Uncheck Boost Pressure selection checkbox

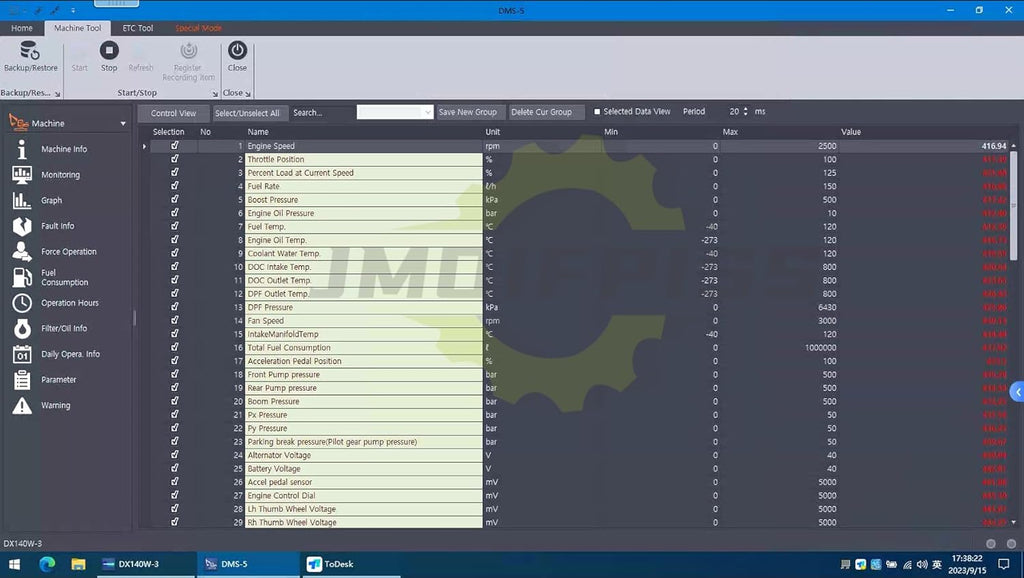pos(174,199)
